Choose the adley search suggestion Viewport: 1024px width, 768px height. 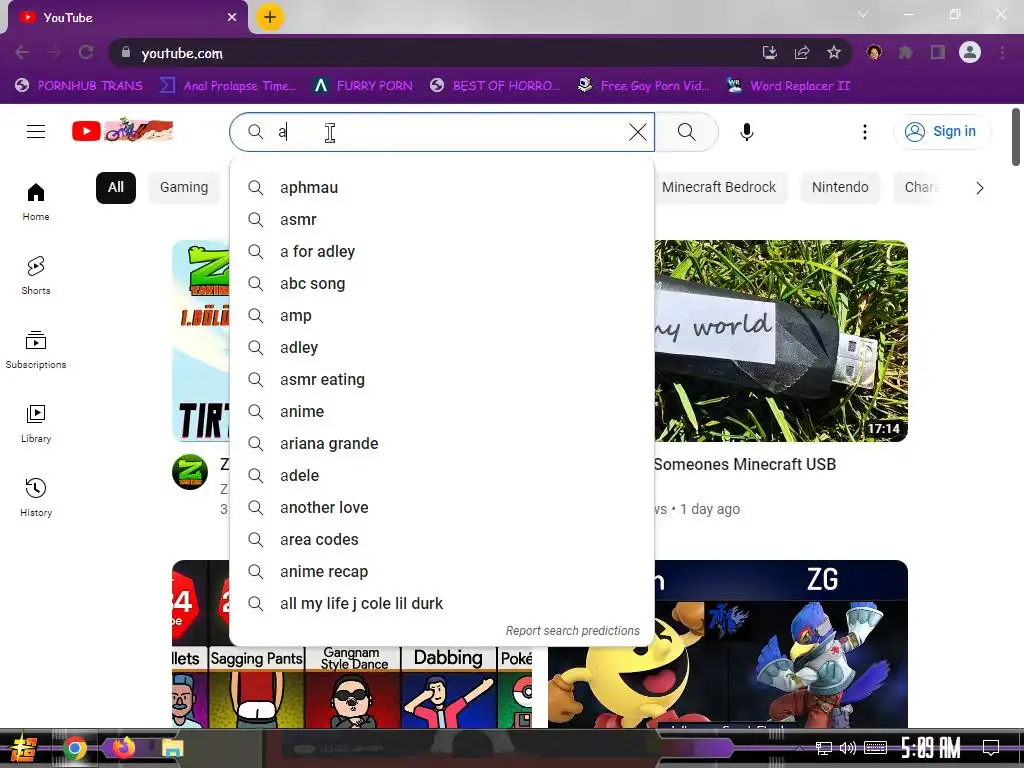[442, 347]
